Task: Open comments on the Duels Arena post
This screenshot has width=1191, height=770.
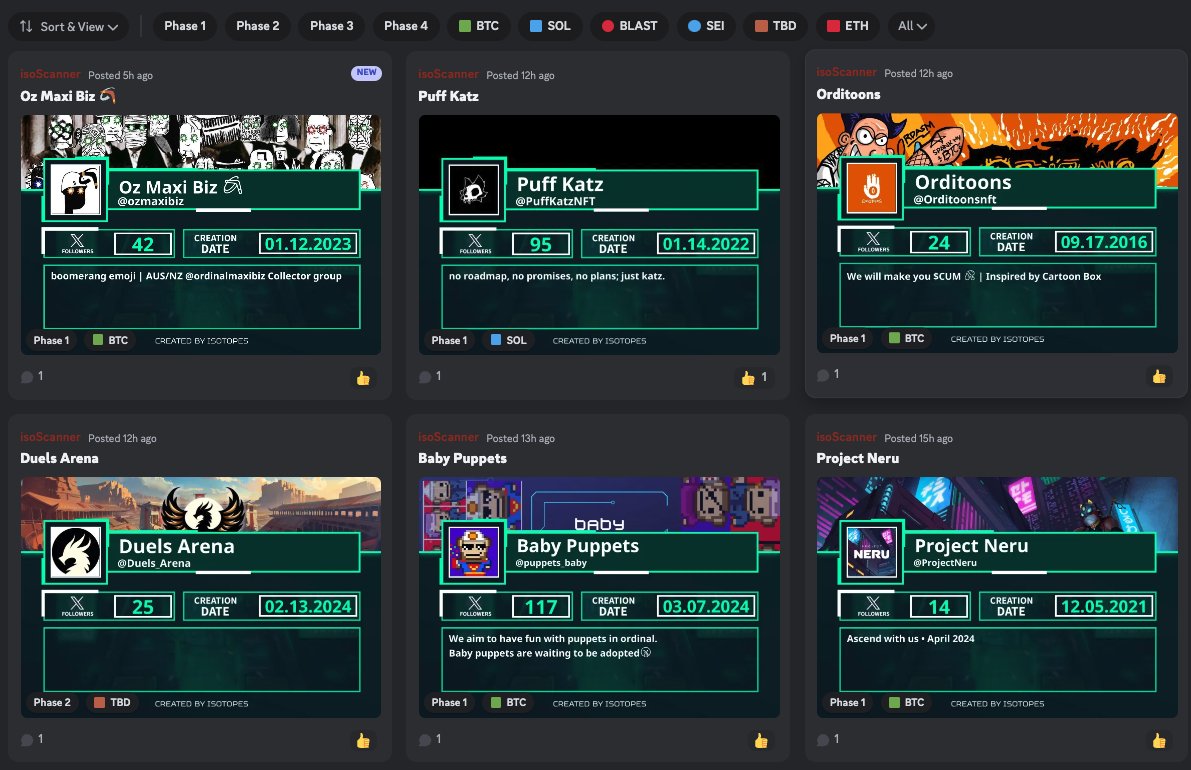Action: click(25, 739)
